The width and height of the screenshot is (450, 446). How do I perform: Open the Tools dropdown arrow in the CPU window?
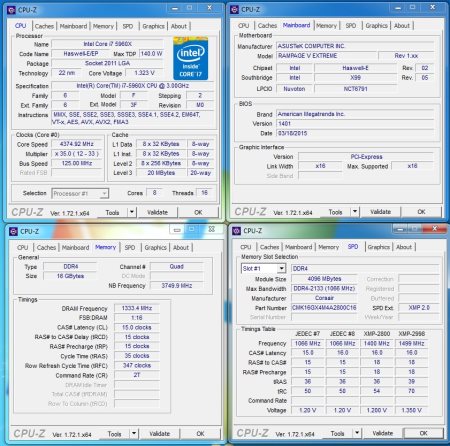tap(132, 212)
